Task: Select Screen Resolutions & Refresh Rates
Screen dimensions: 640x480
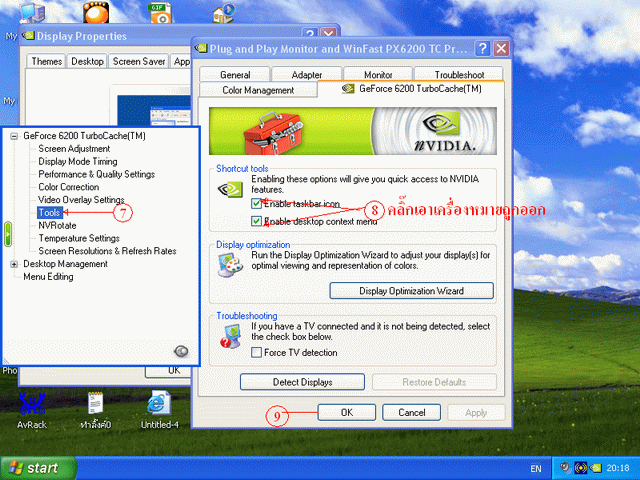Action: click(107, 251)
